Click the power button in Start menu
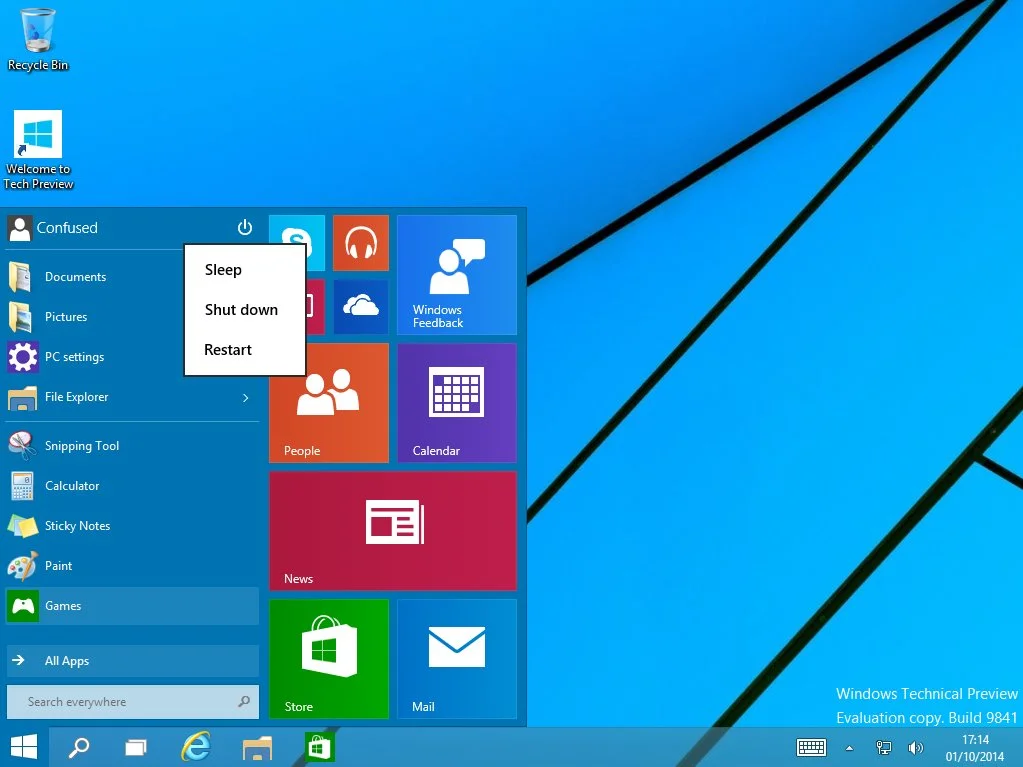Viewport: 1023px width, 767px height. point(245,227)
